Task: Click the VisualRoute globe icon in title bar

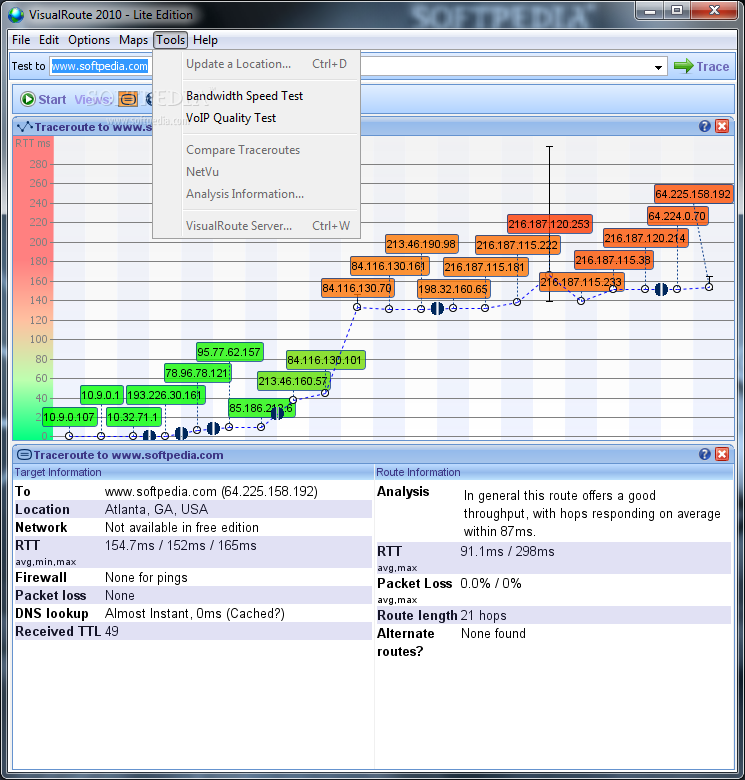Action: [16, 14]
